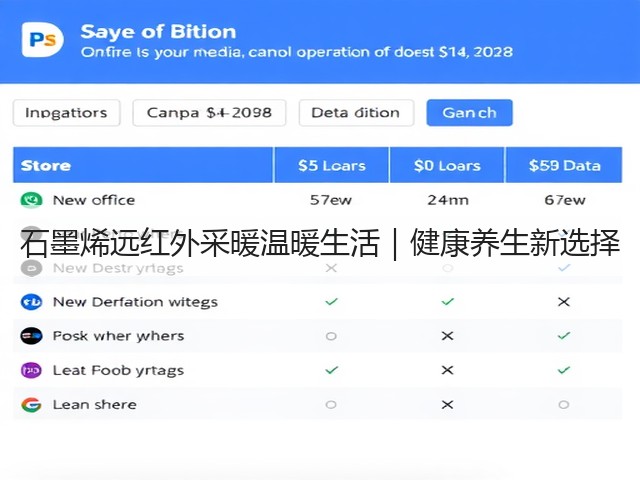Viewport: 640px width, 480px height.
Task: Click X mark for New Derfation $59 Data
Action: pyautogui.click(x=564, y=302)
